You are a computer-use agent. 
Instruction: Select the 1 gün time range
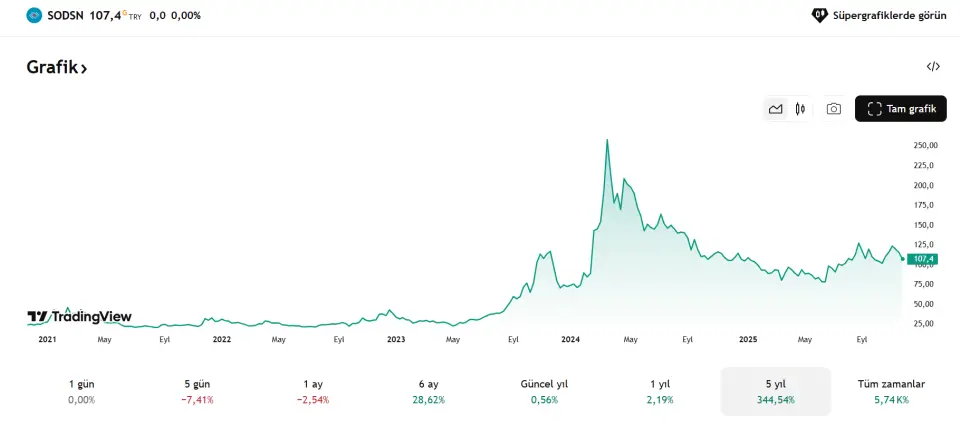click(x=82, y=391)
